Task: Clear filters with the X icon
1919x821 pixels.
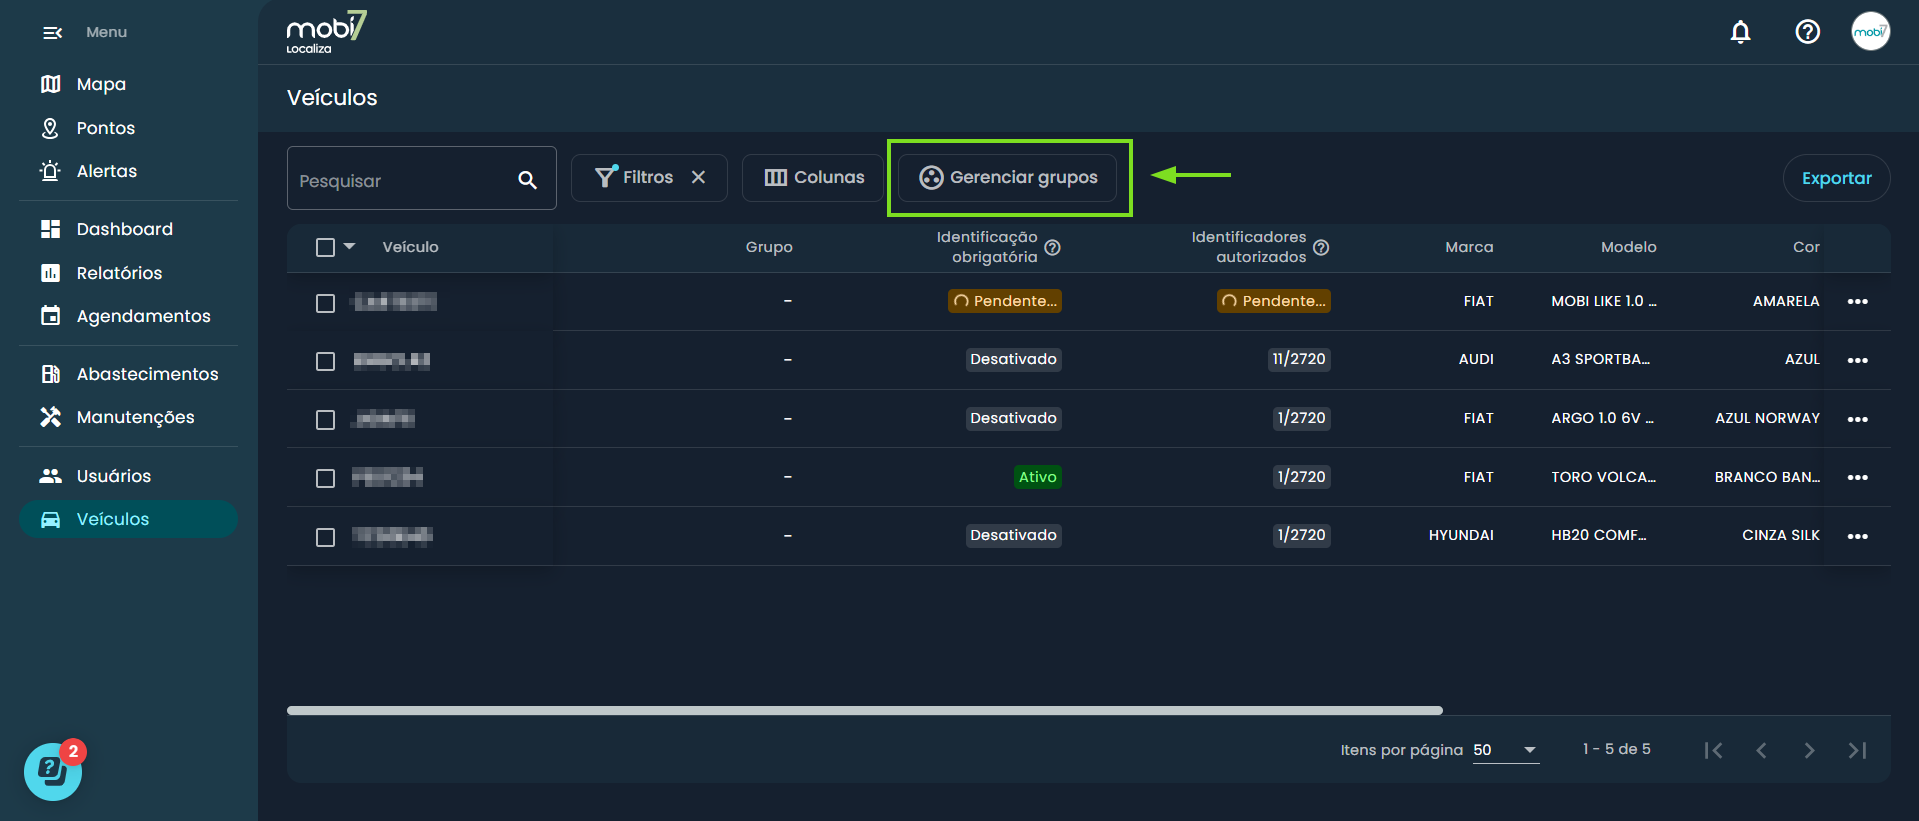Action: pyautogui.click(x=698, y=177)
